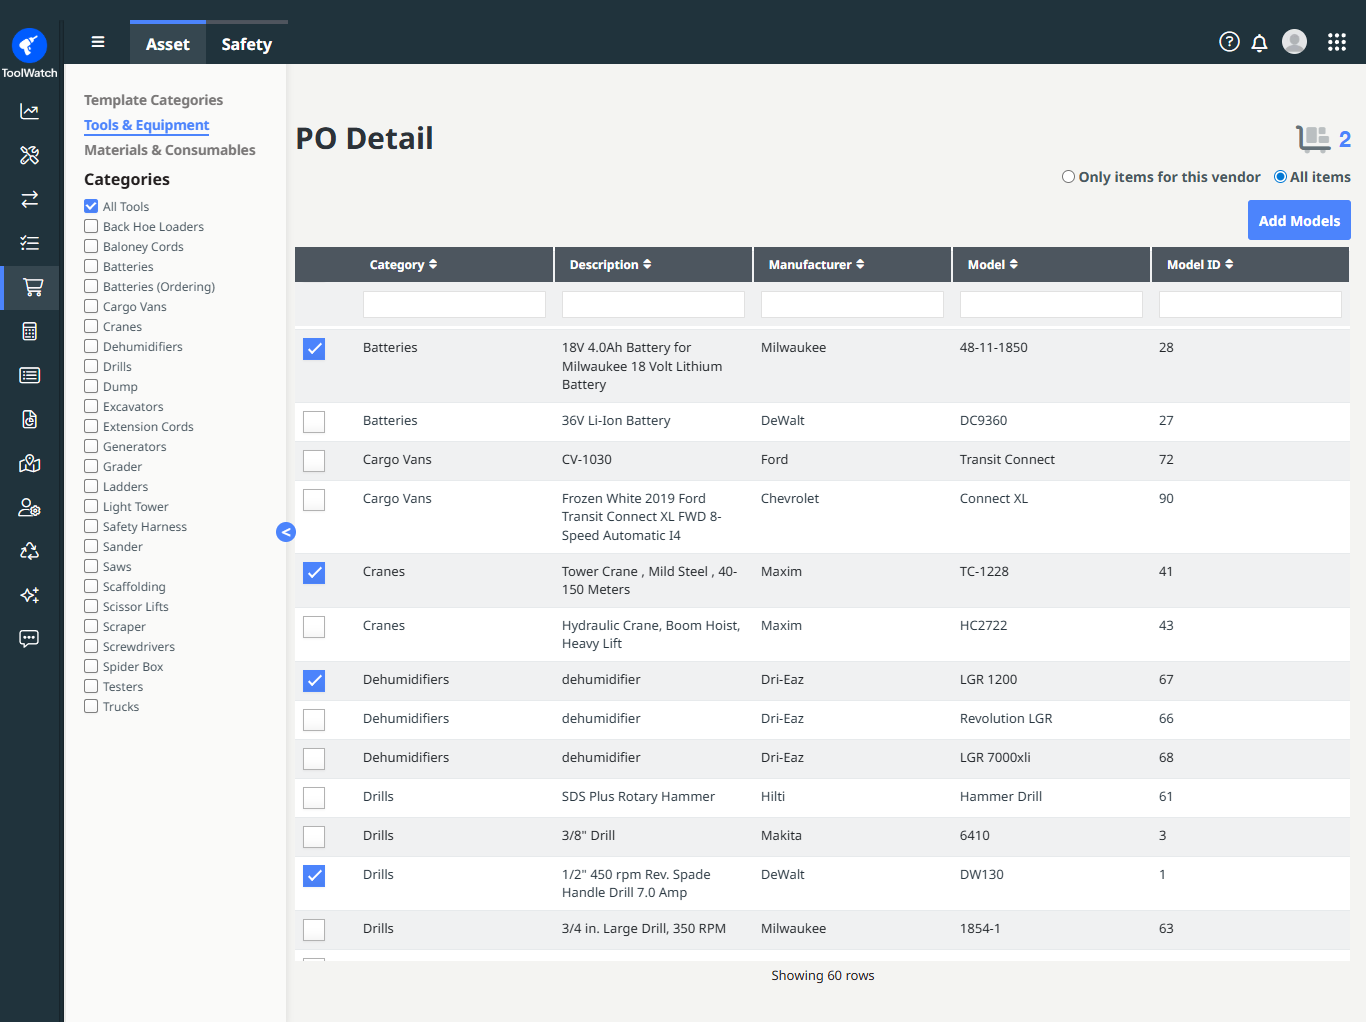This screenshot has height=1022, width=1366.
Task: Open the apps grid launcher icon
Action: coord(1336,42)
